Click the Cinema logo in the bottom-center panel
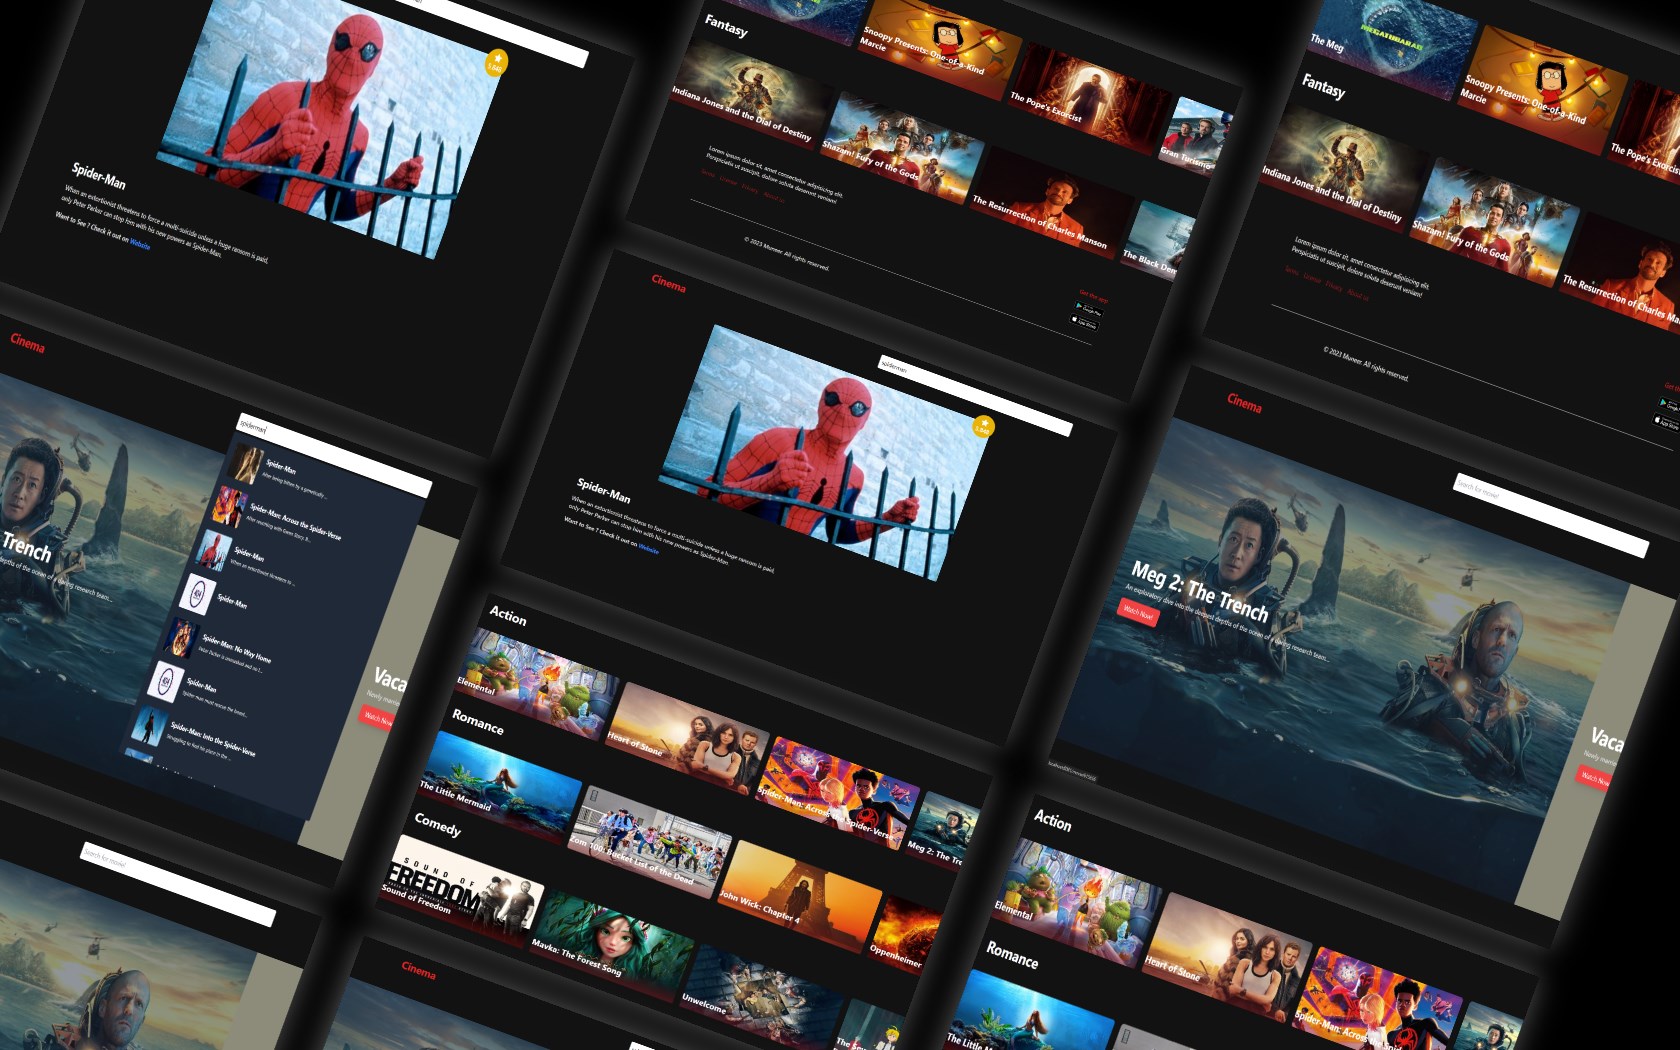This screenshot has width=1680, height=1050. (x=419, y=970)
